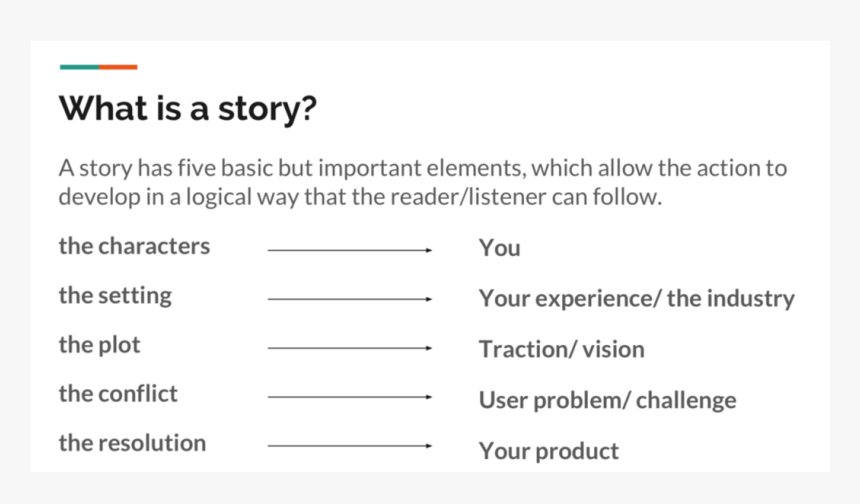
Task: Click the arrow beside "the plot"
Action: click(350, 348)
